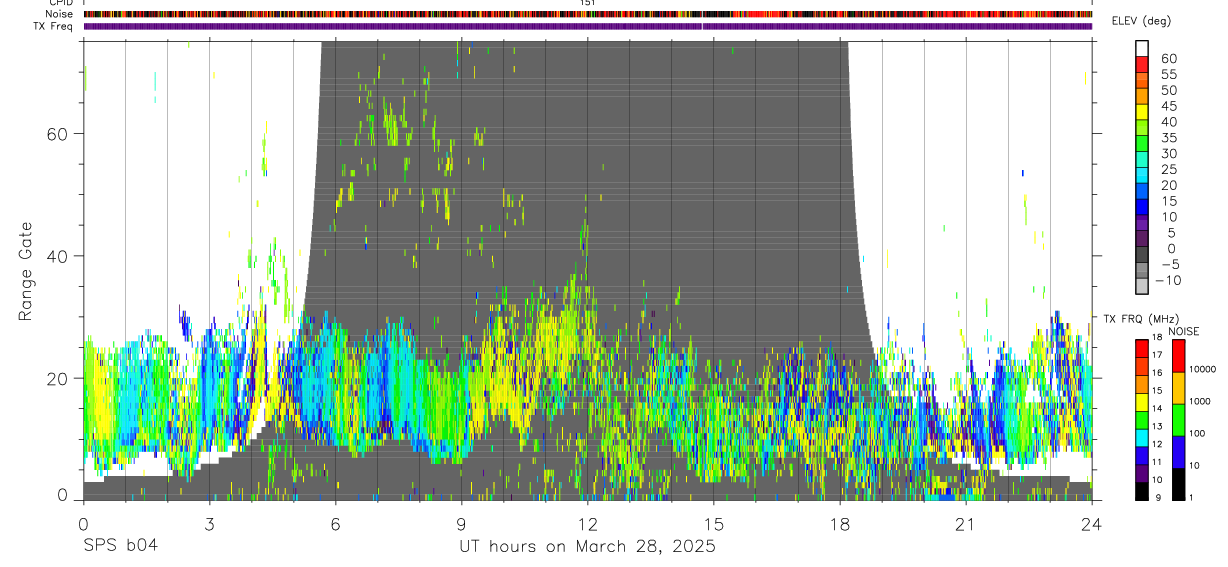Click the '18' tick on UT hours axis
The width and height of the screenshot is (1228, 567).
pyautogui.click(x=839, y=523)
